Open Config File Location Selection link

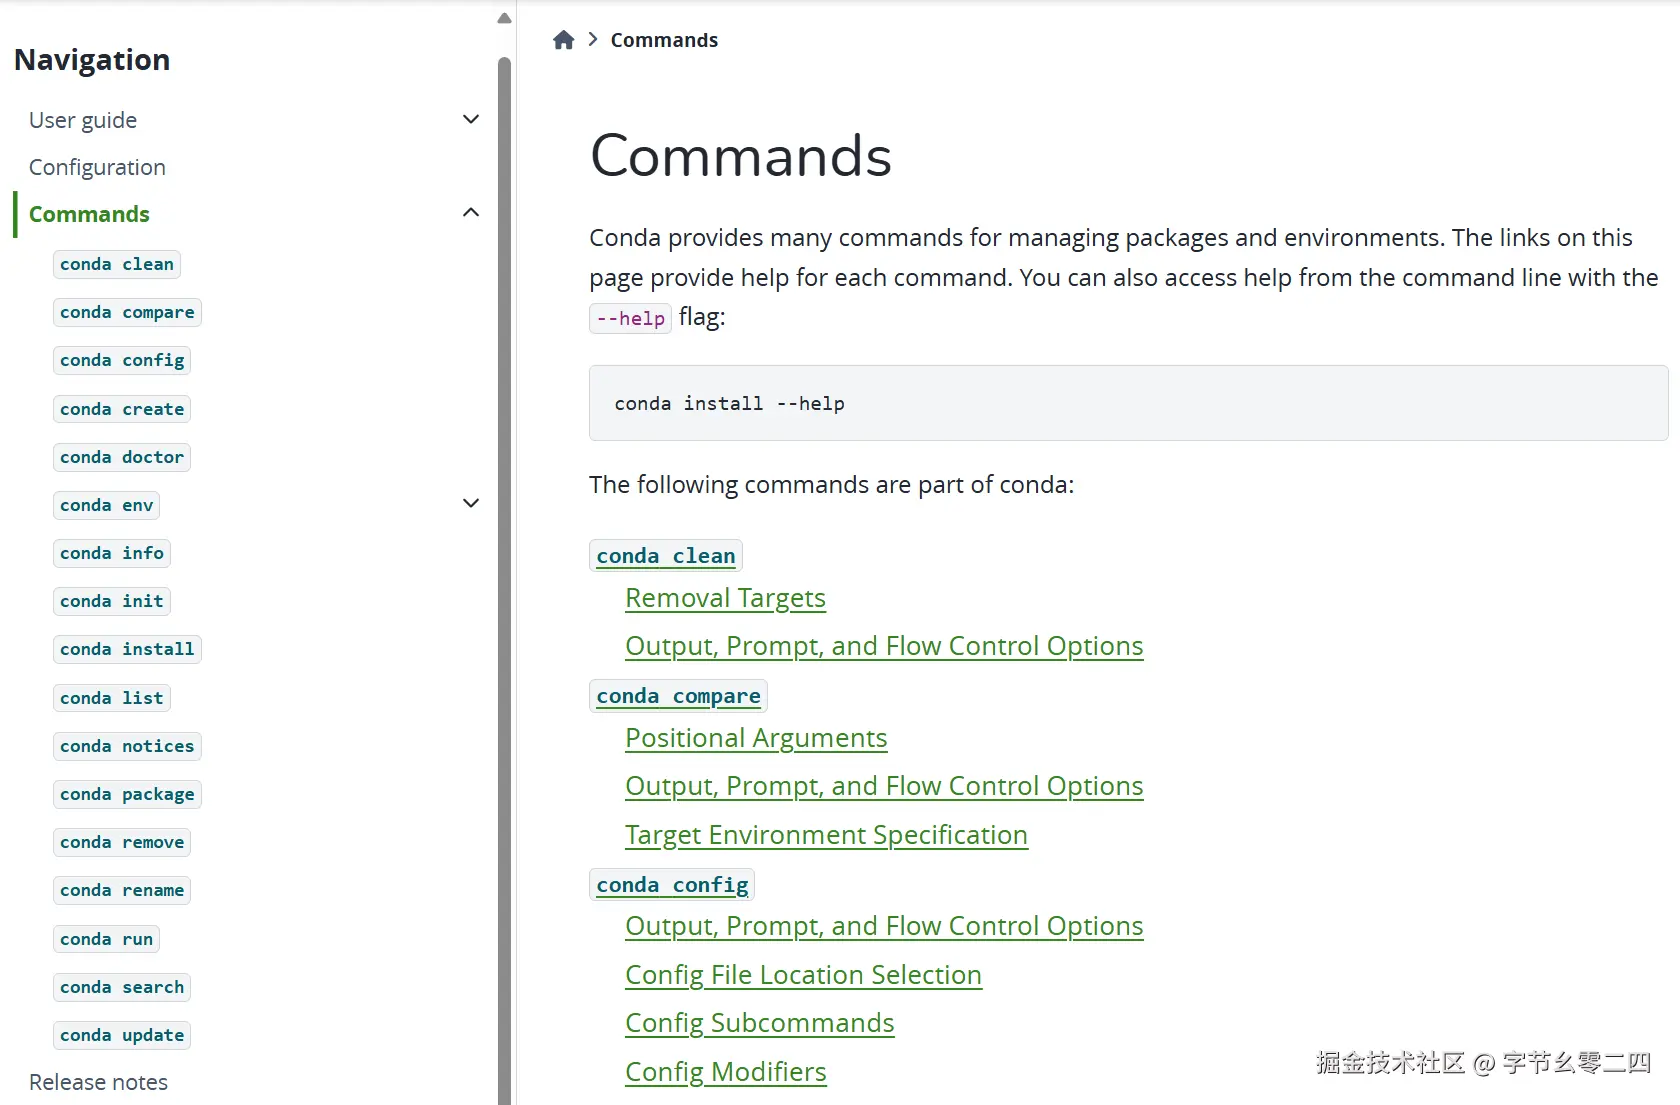click(x=803, y=975)
